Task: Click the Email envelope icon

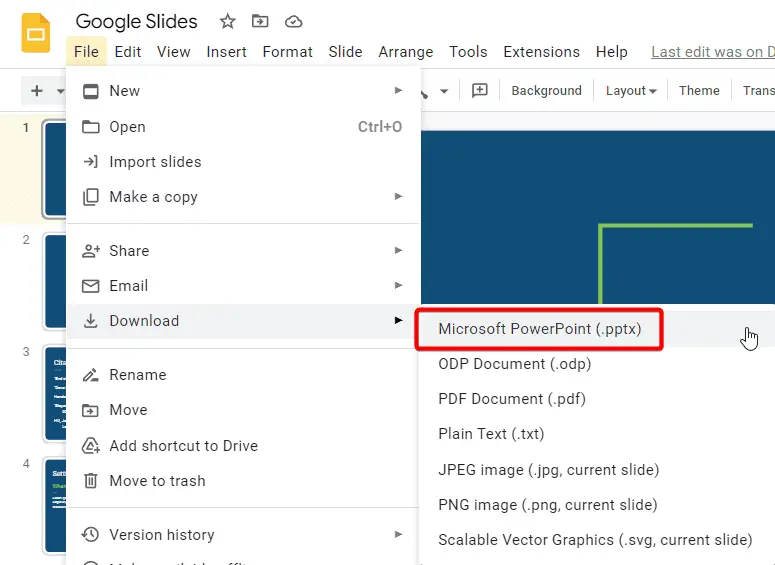Action: tap(90, 286)
